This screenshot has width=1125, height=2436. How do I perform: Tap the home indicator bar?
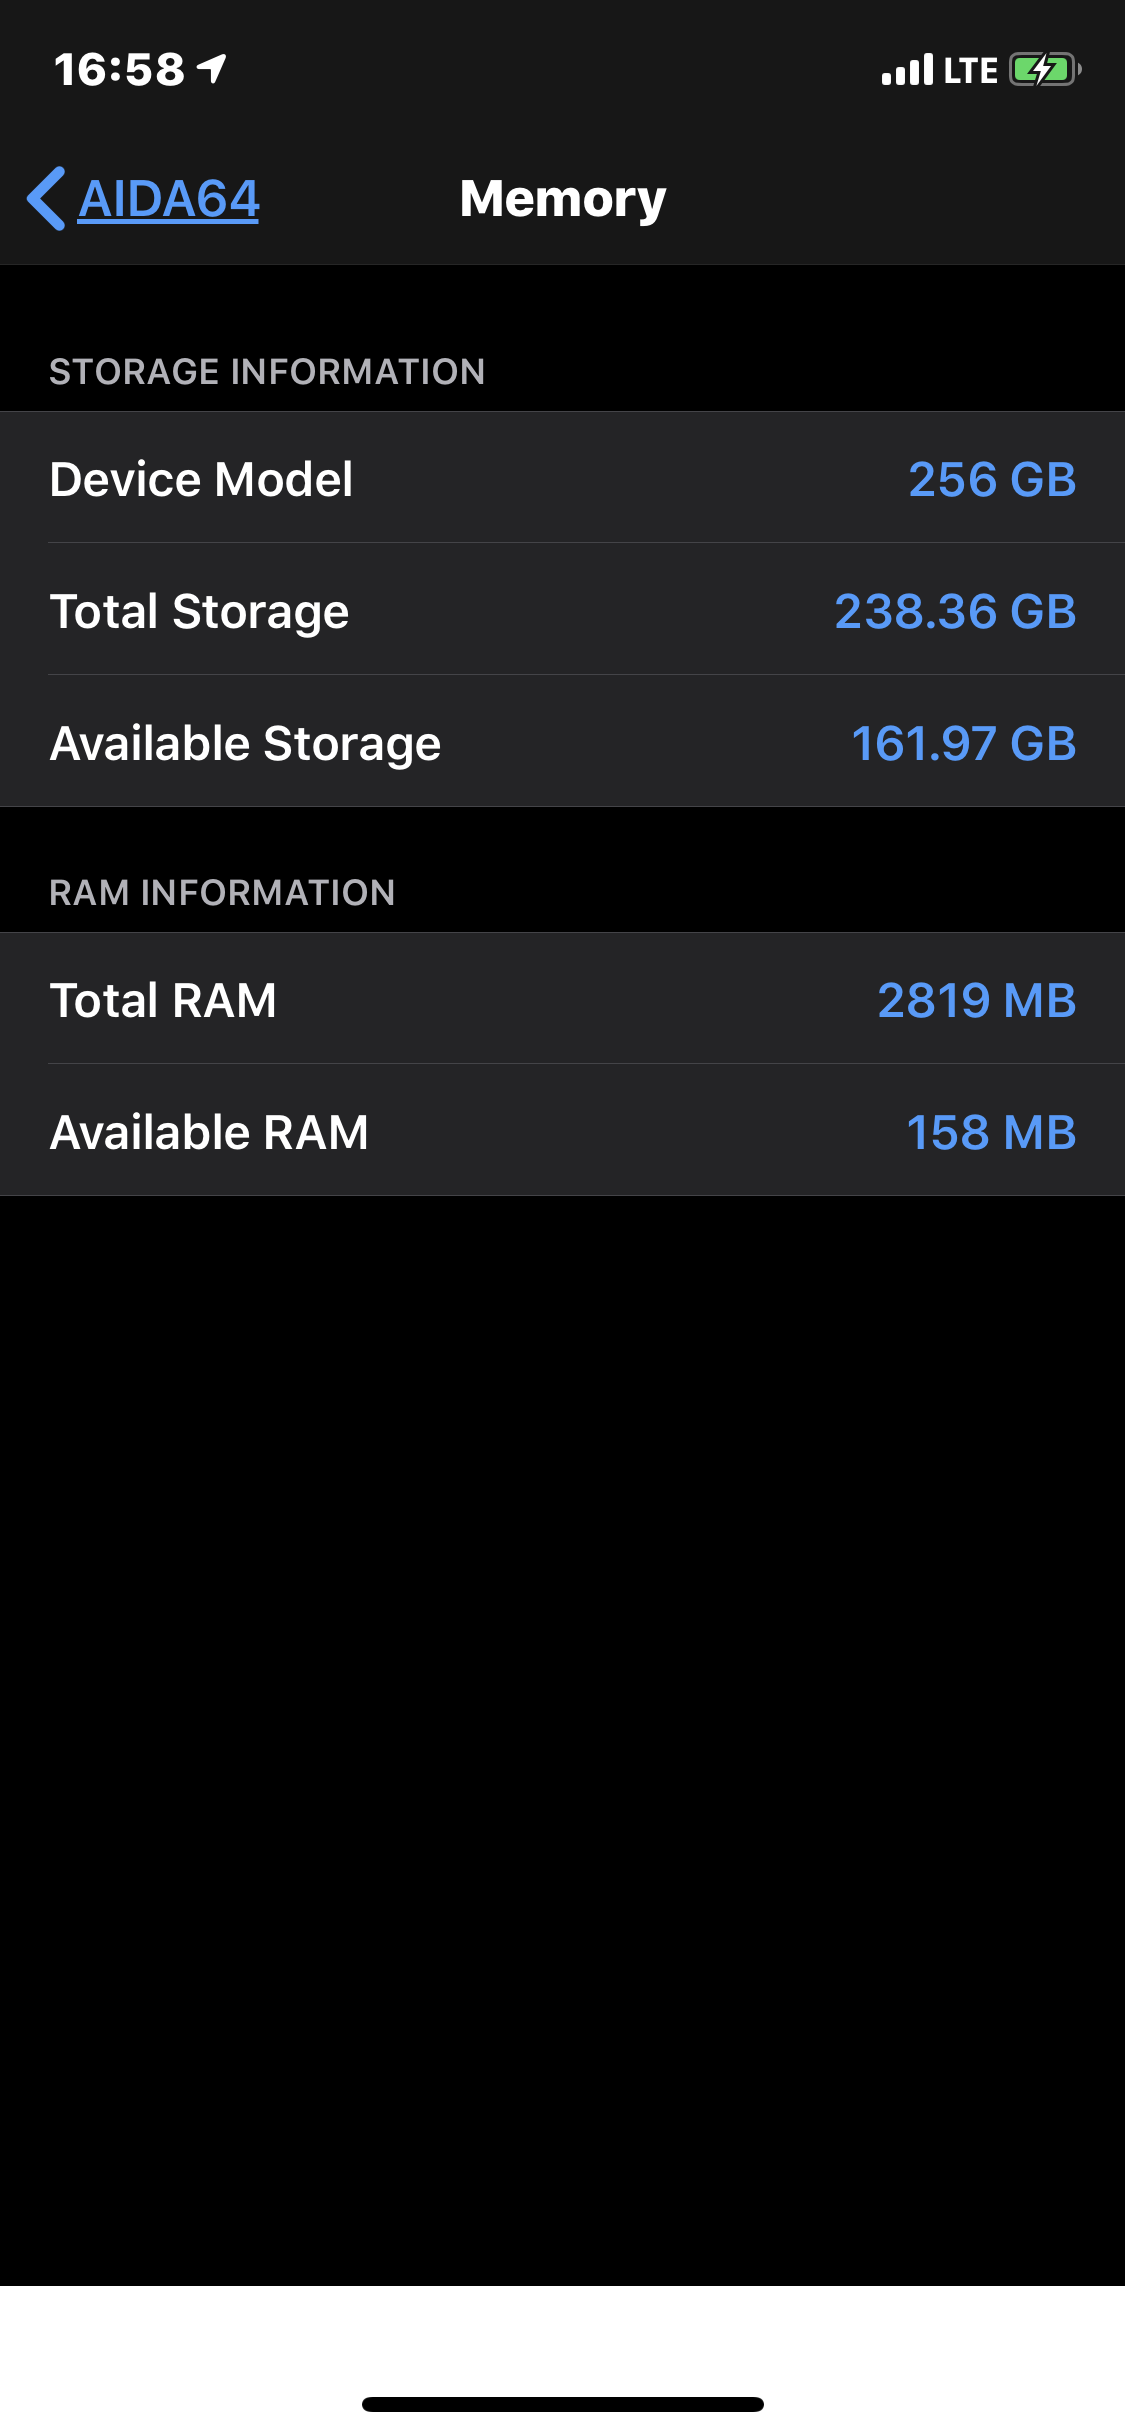[x=562, y=2404]
